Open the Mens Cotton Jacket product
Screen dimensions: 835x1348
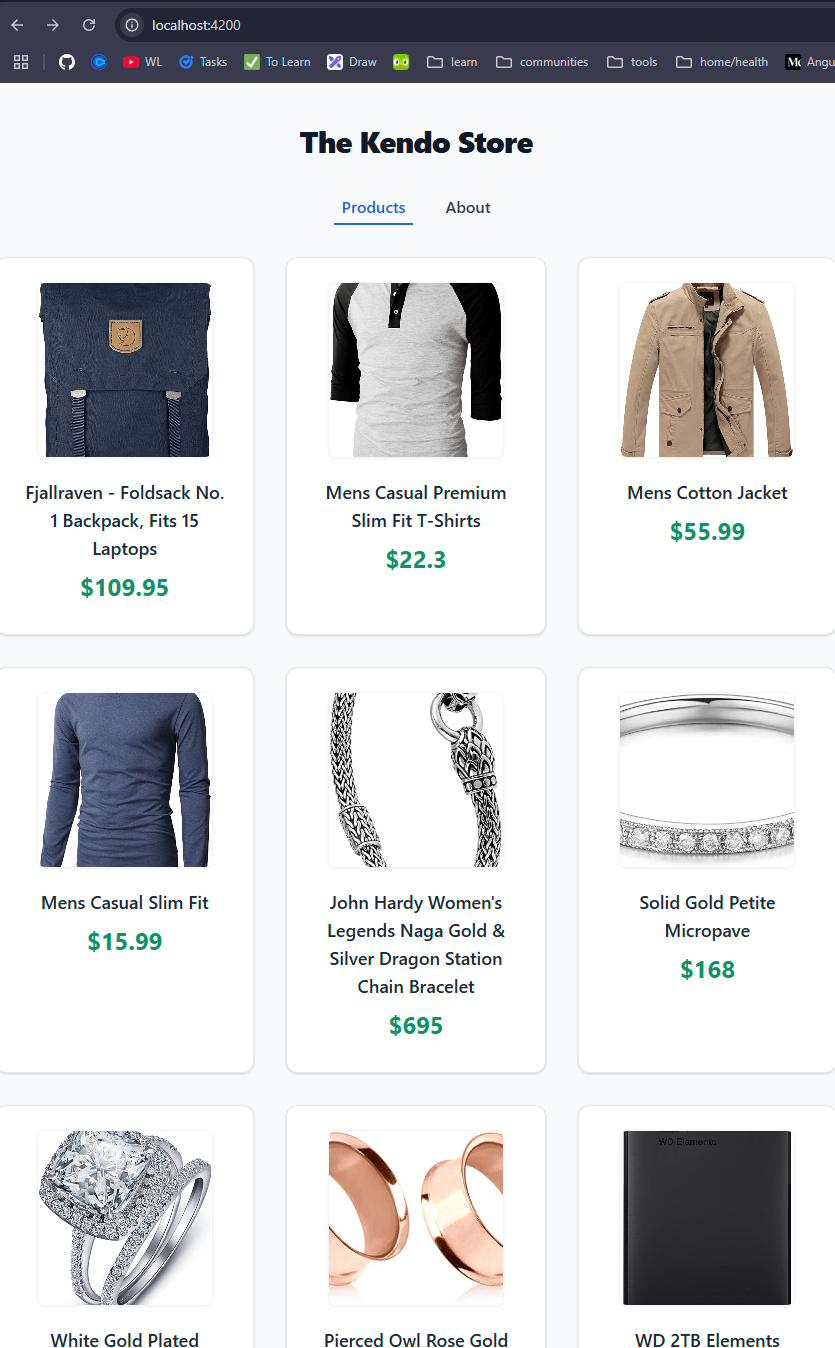tap(707, 492)
